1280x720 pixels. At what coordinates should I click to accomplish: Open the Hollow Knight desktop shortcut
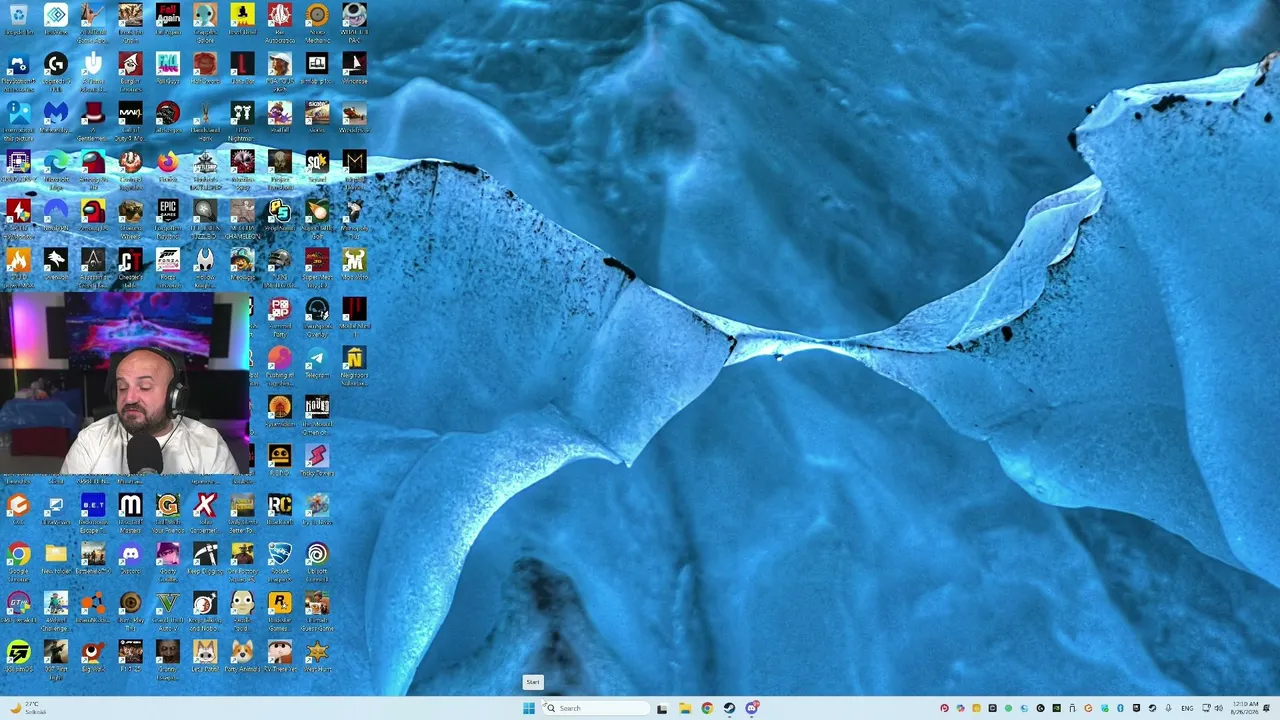coord(205,267)
